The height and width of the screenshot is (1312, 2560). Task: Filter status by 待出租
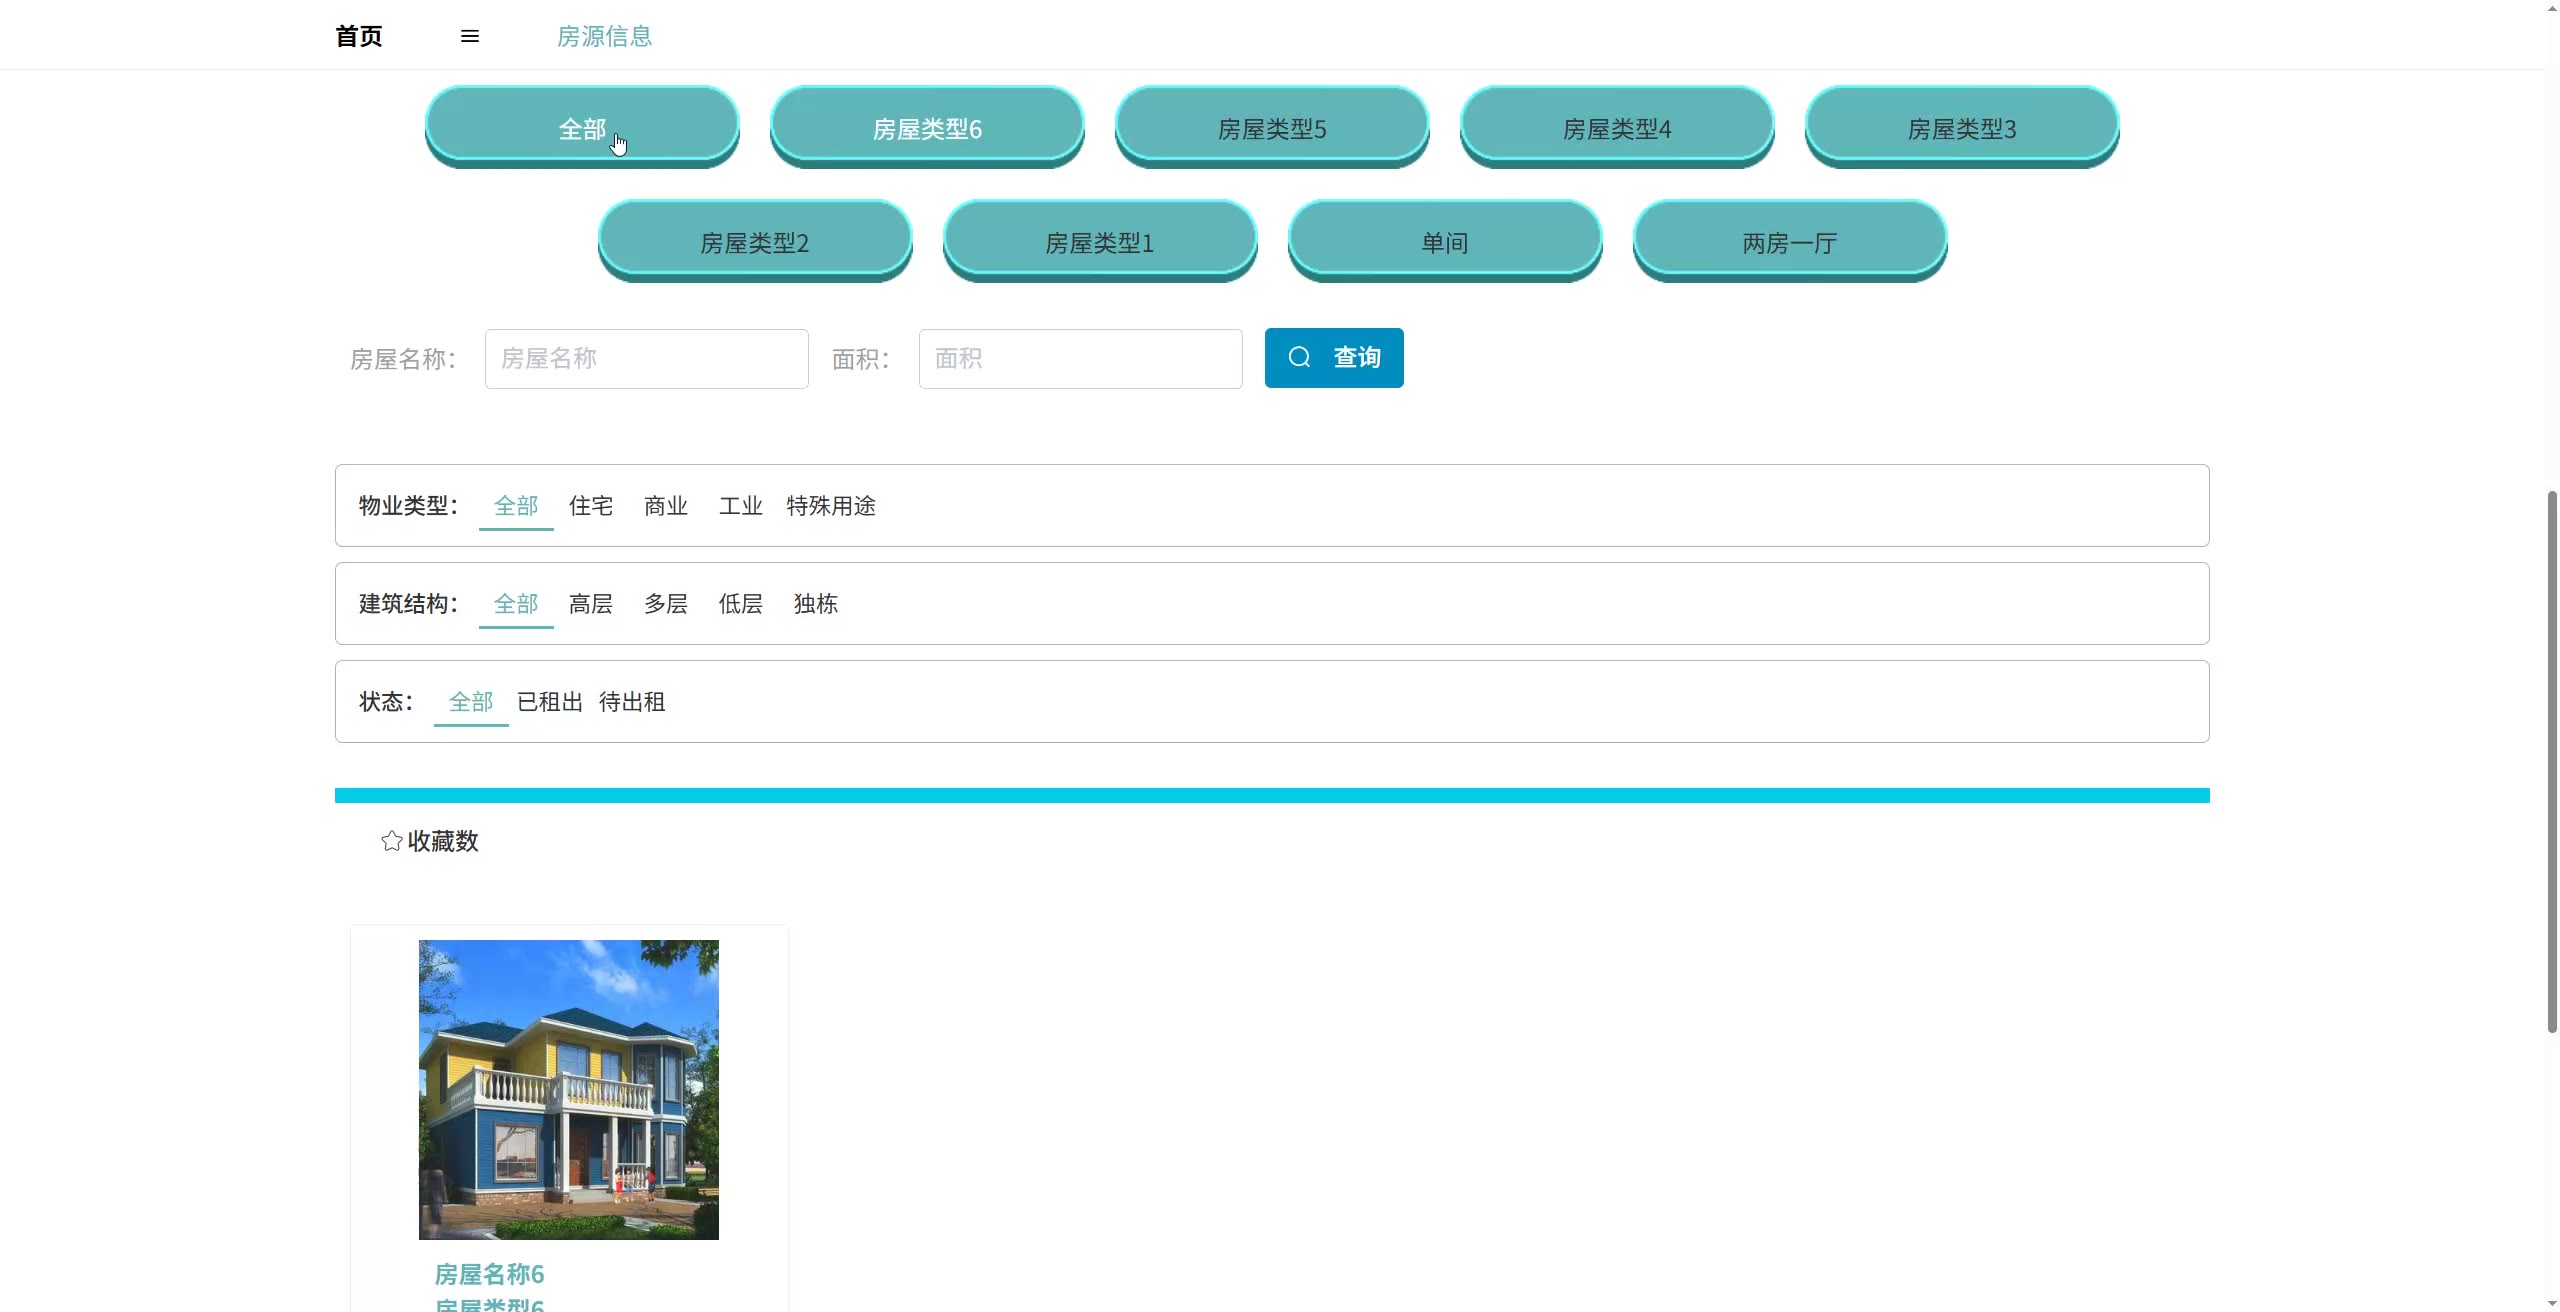[x=631, y=702]
